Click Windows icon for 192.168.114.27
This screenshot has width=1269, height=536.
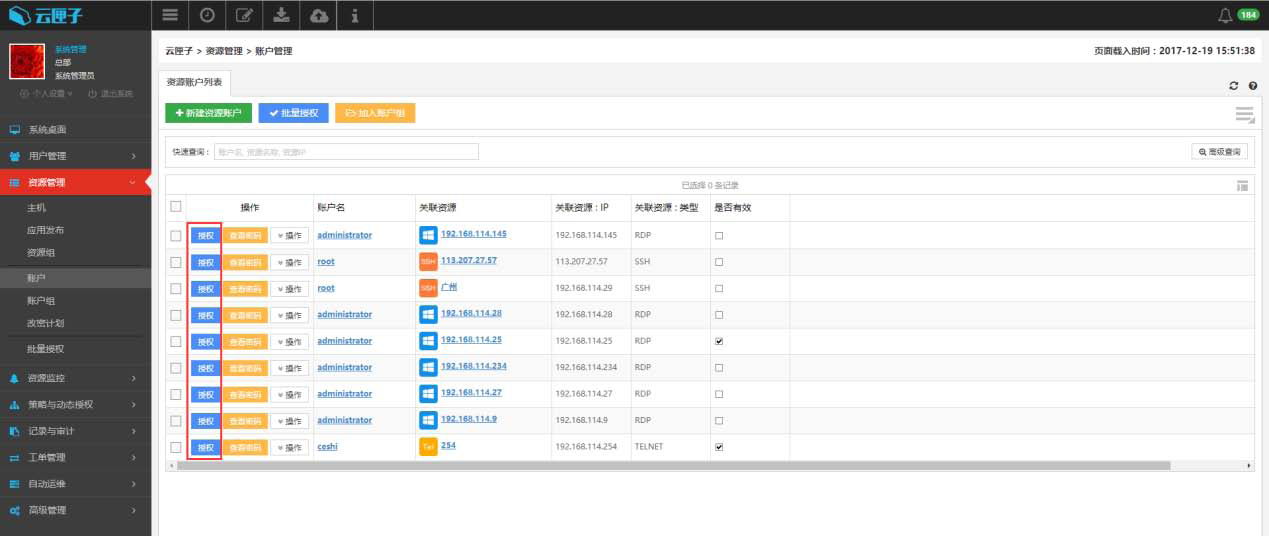point(428,394)
